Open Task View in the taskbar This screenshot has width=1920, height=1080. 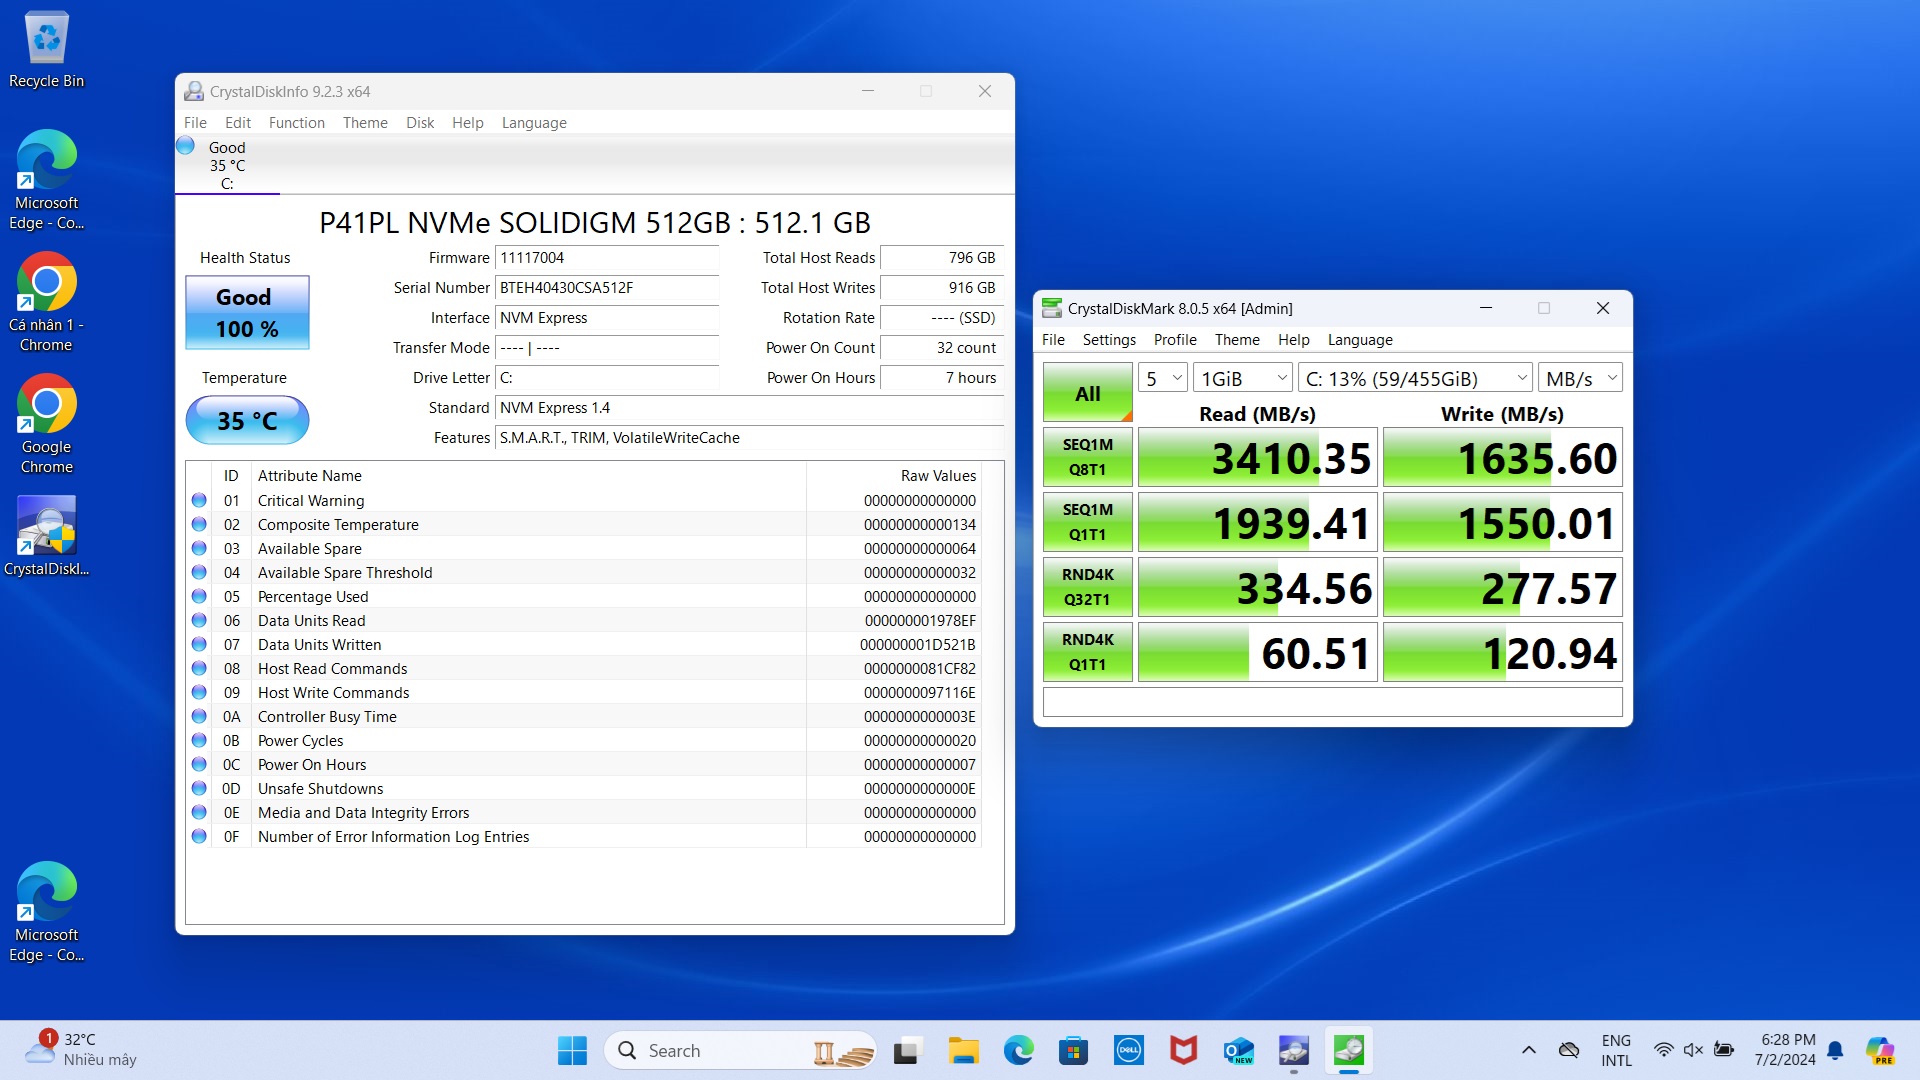pyautogui.click(x=907, y=1051)
